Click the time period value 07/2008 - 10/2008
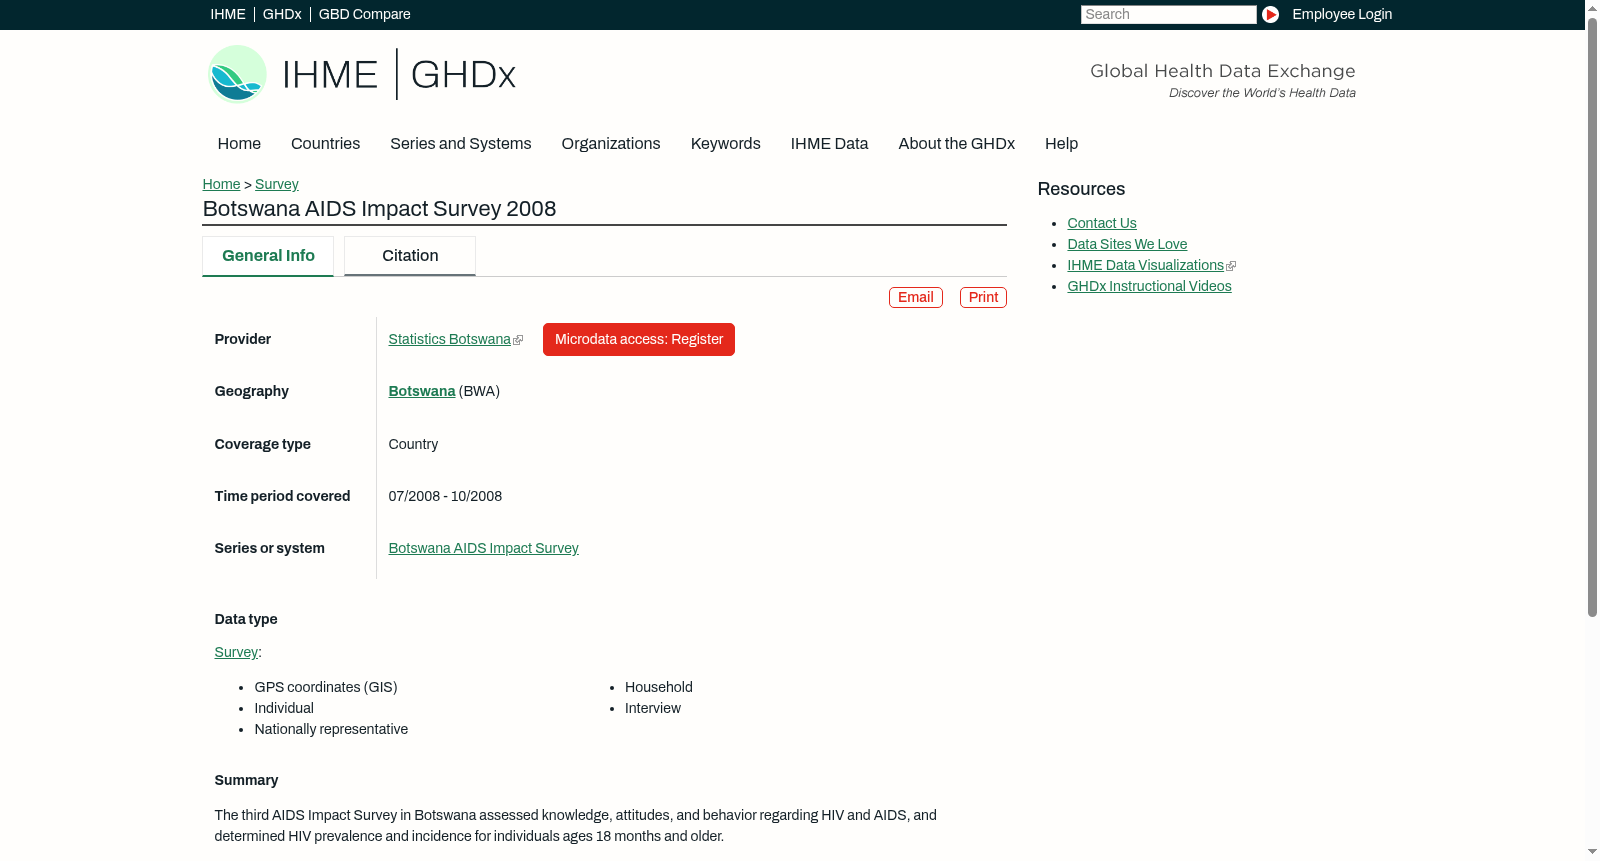 (445, 496)
